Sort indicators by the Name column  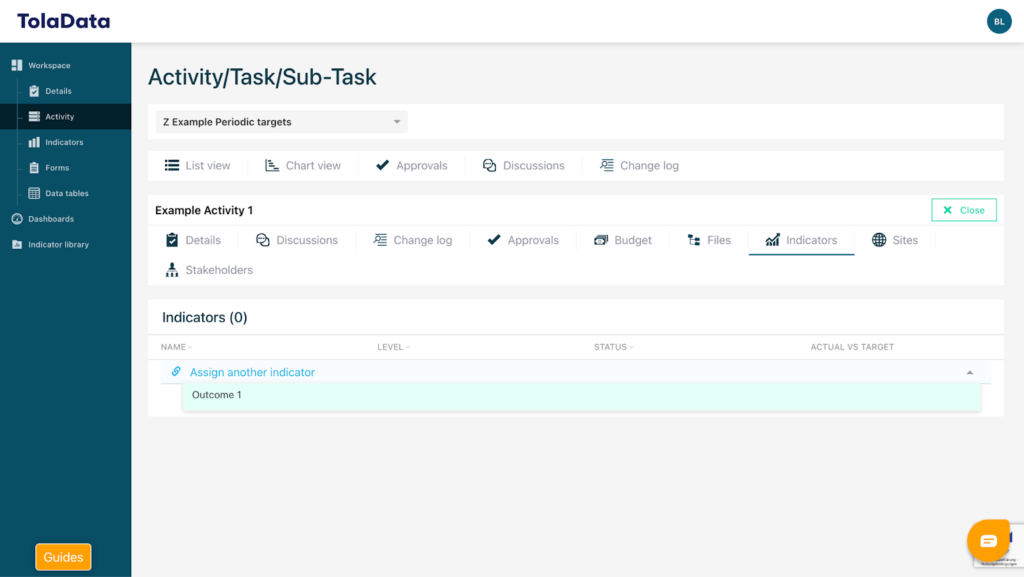point(174,347)
